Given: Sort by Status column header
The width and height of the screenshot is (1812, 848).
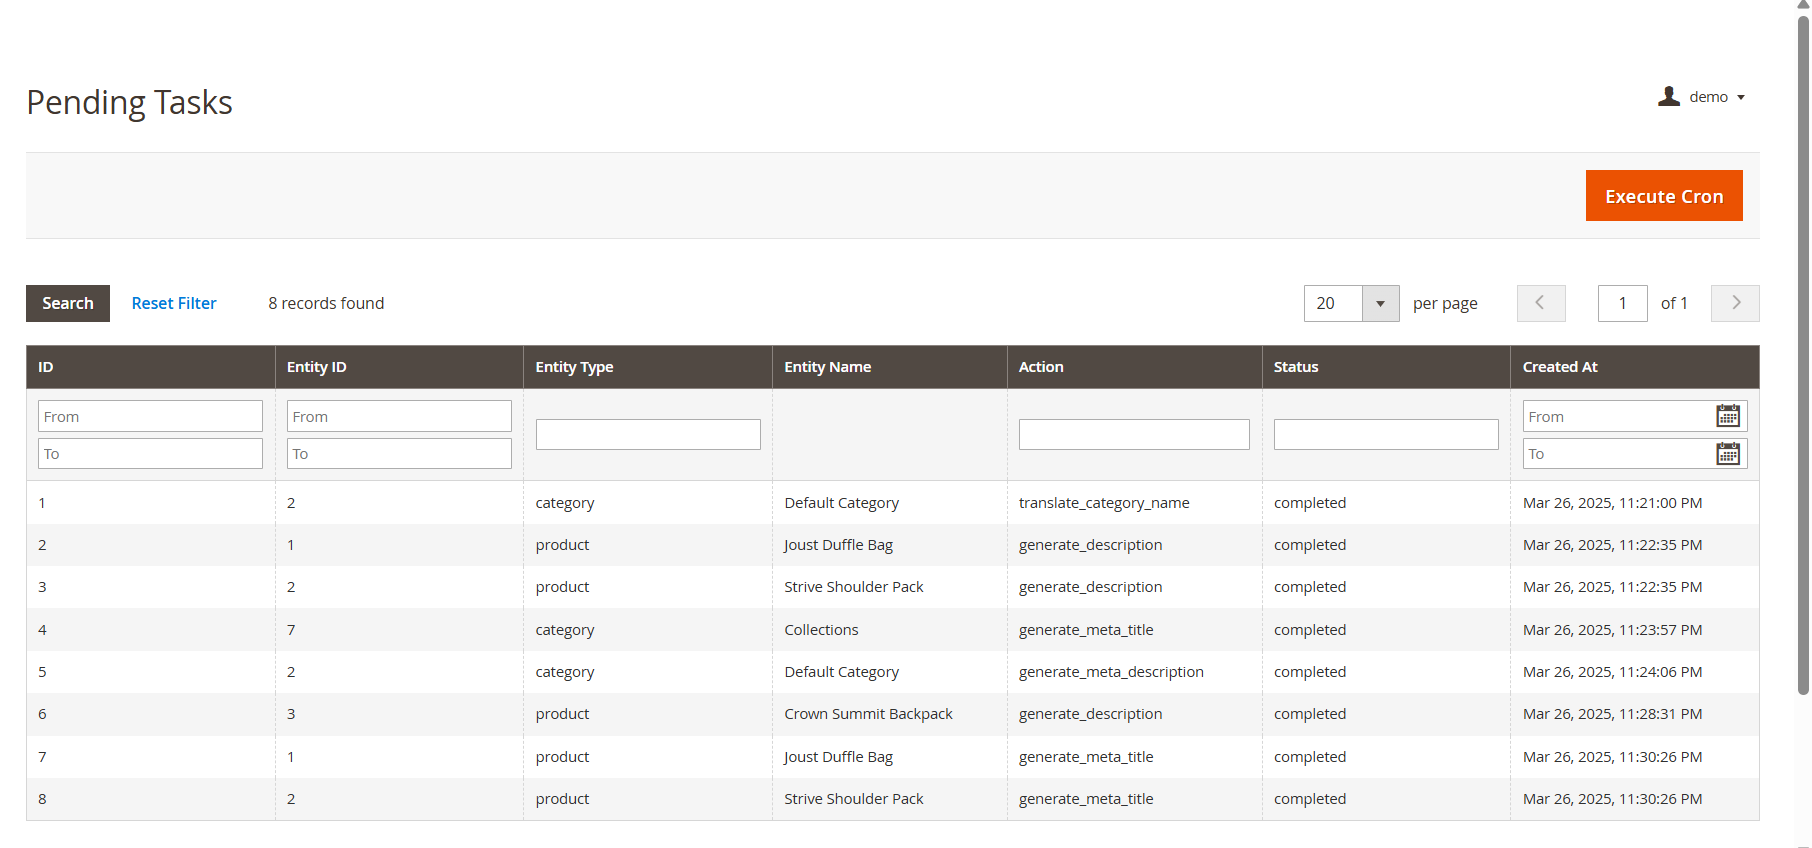Looking at the screenshot, I should coord(1386,367).
